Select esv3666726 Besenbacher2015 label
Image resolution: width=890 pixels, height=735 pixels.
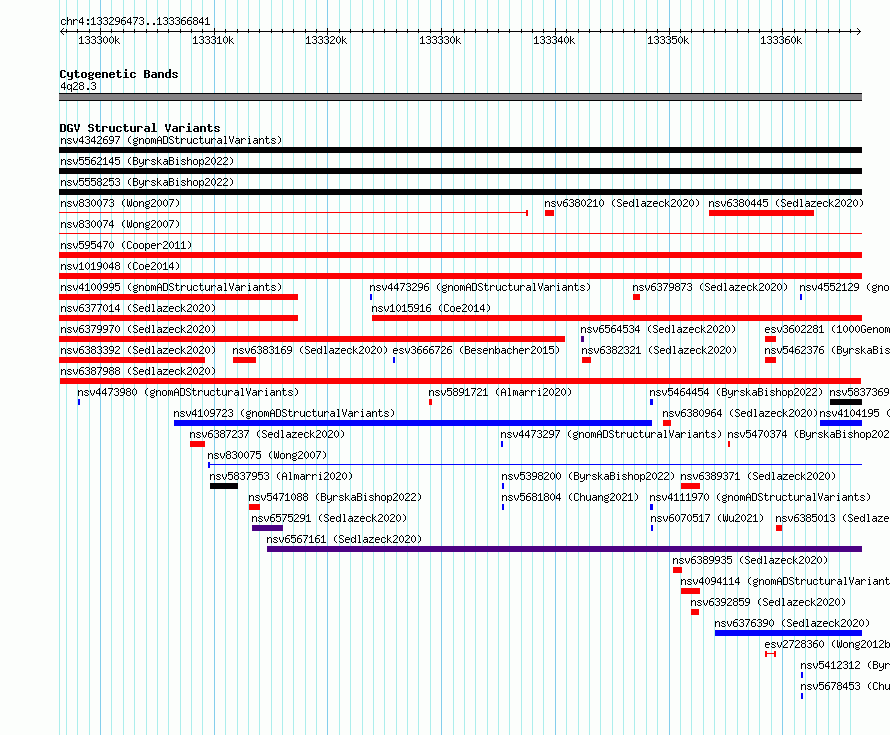[476, 350]
